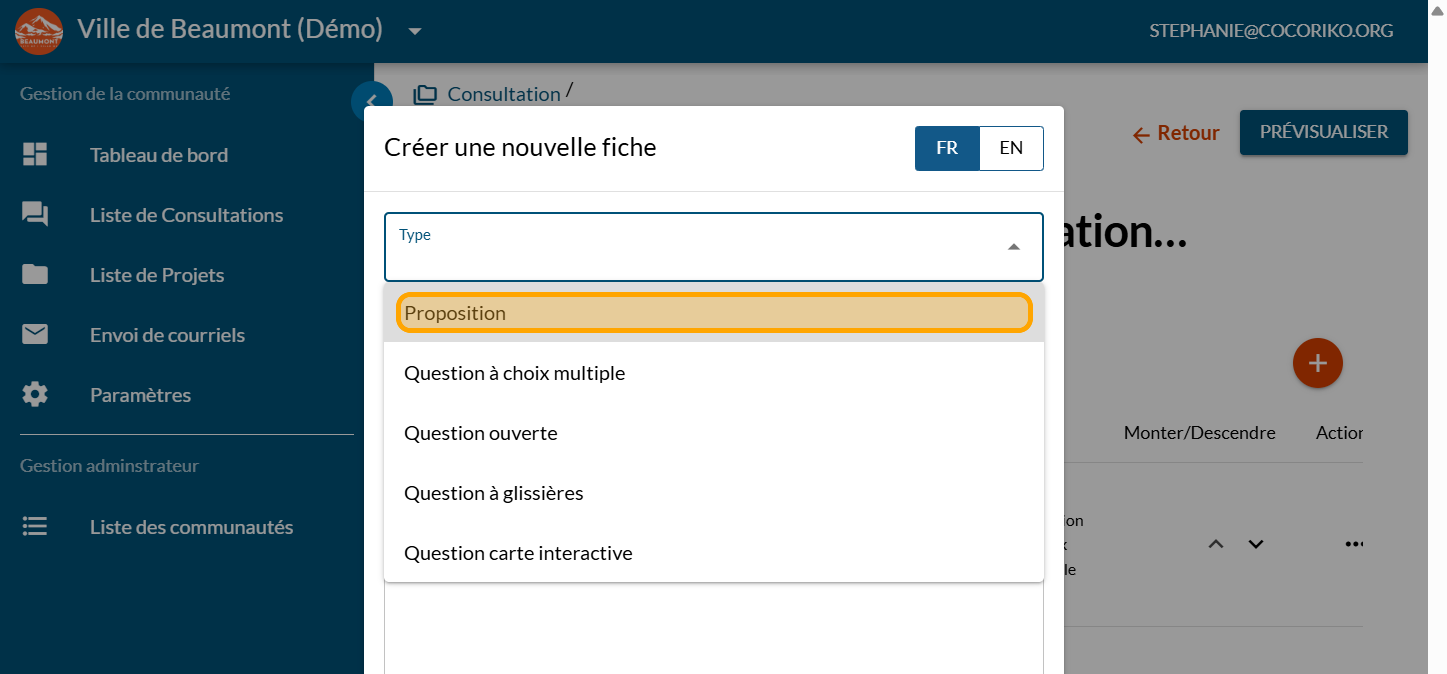Click the Retour link

click(x=1176, y=133)
